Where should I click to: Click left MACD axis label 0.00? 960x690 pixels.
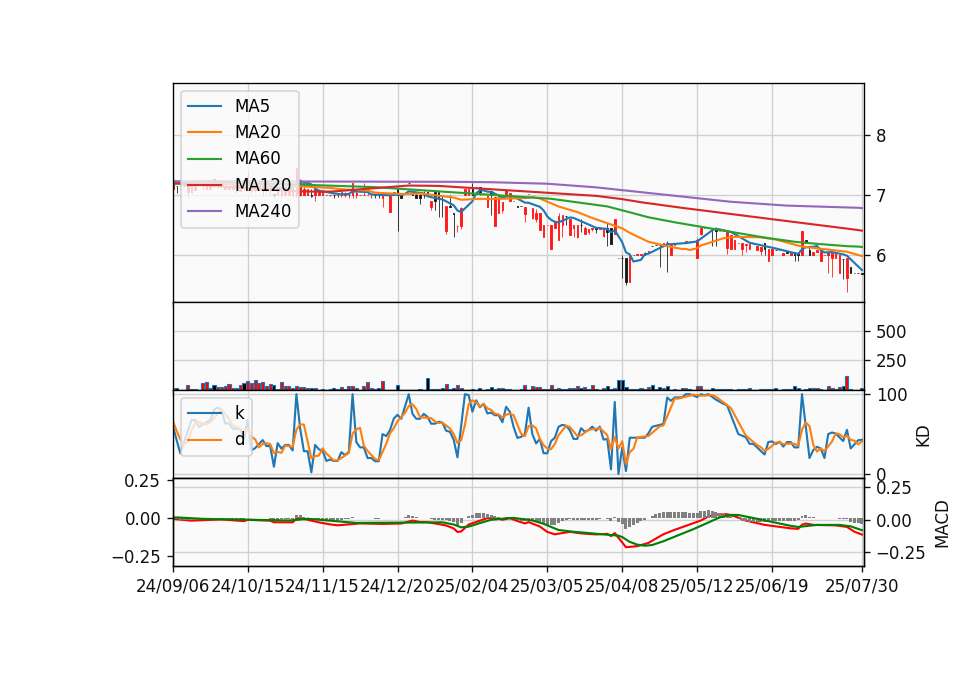141,519
